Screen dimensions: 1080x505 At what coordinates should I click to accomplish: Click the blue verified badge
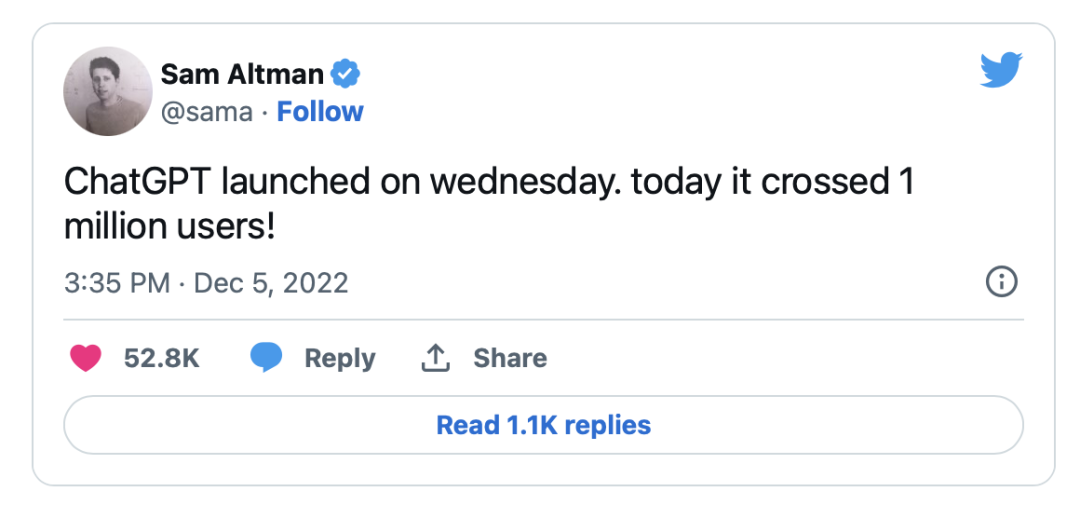tap(346, 74)
